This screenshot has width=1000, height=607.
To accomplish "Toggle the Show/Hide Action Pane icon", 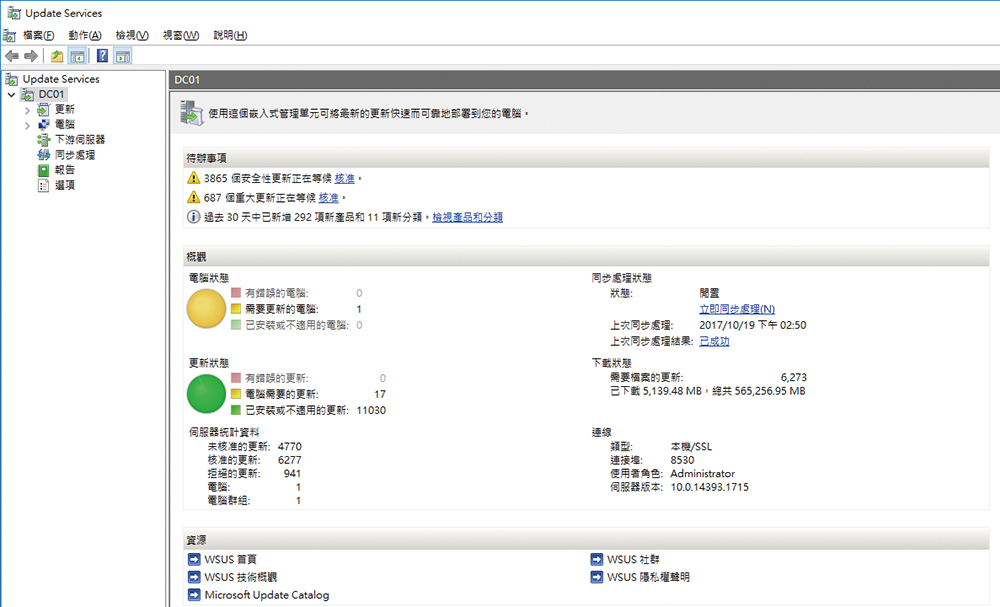I will 122,56.
